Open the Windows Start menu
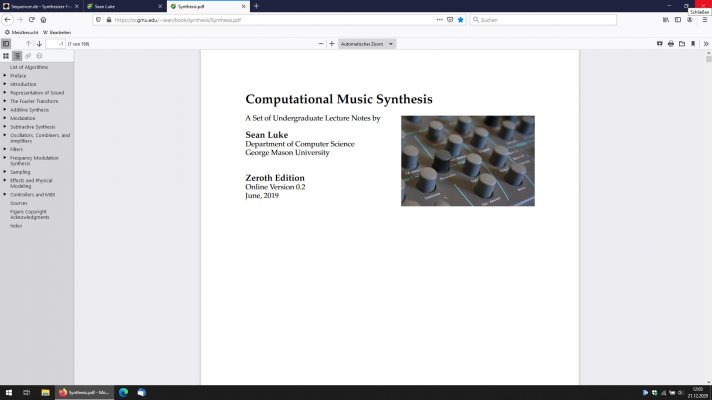Viewport: 712px width, 400px height. coord(9,392)
